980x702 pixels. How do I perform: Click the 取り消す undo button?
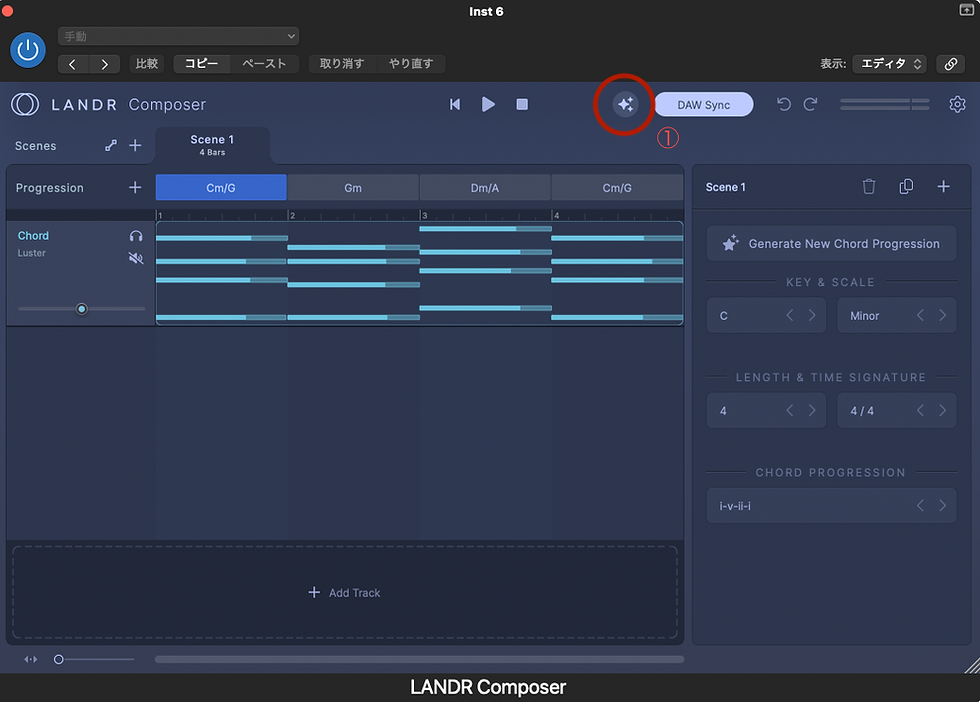click(x=342, y=64)
